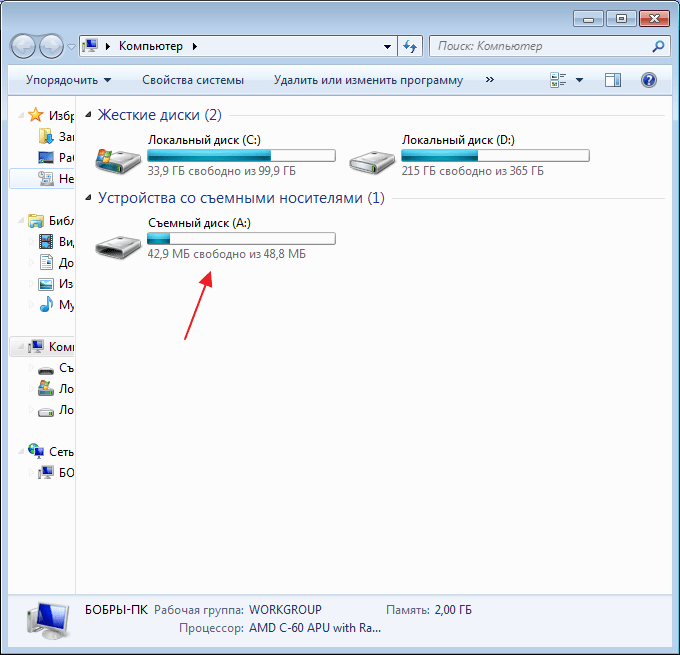Click the computer icon in address bar
This screenshot has width=680, height=655.
point(90,46)
